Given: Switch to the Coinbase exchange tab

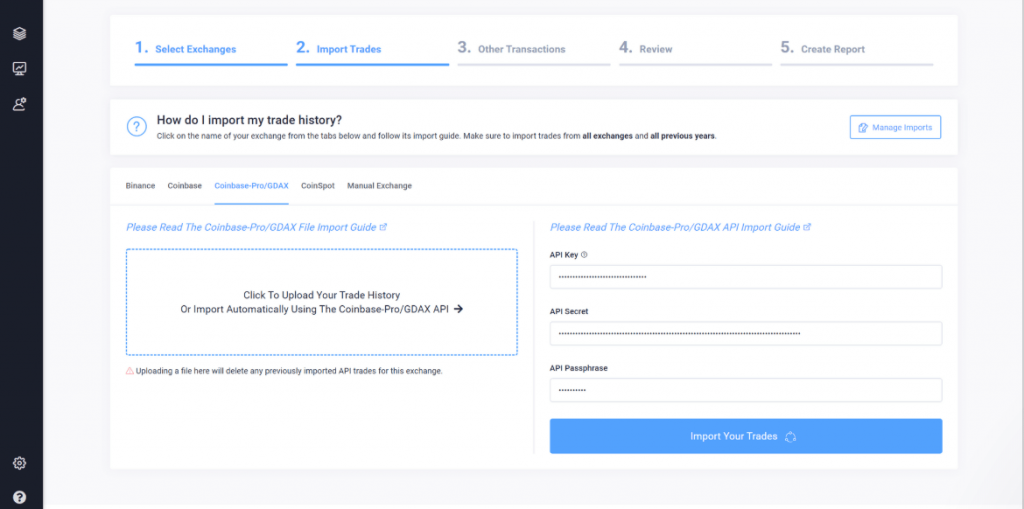Looking at the screenshot, I should coord(185,186).
